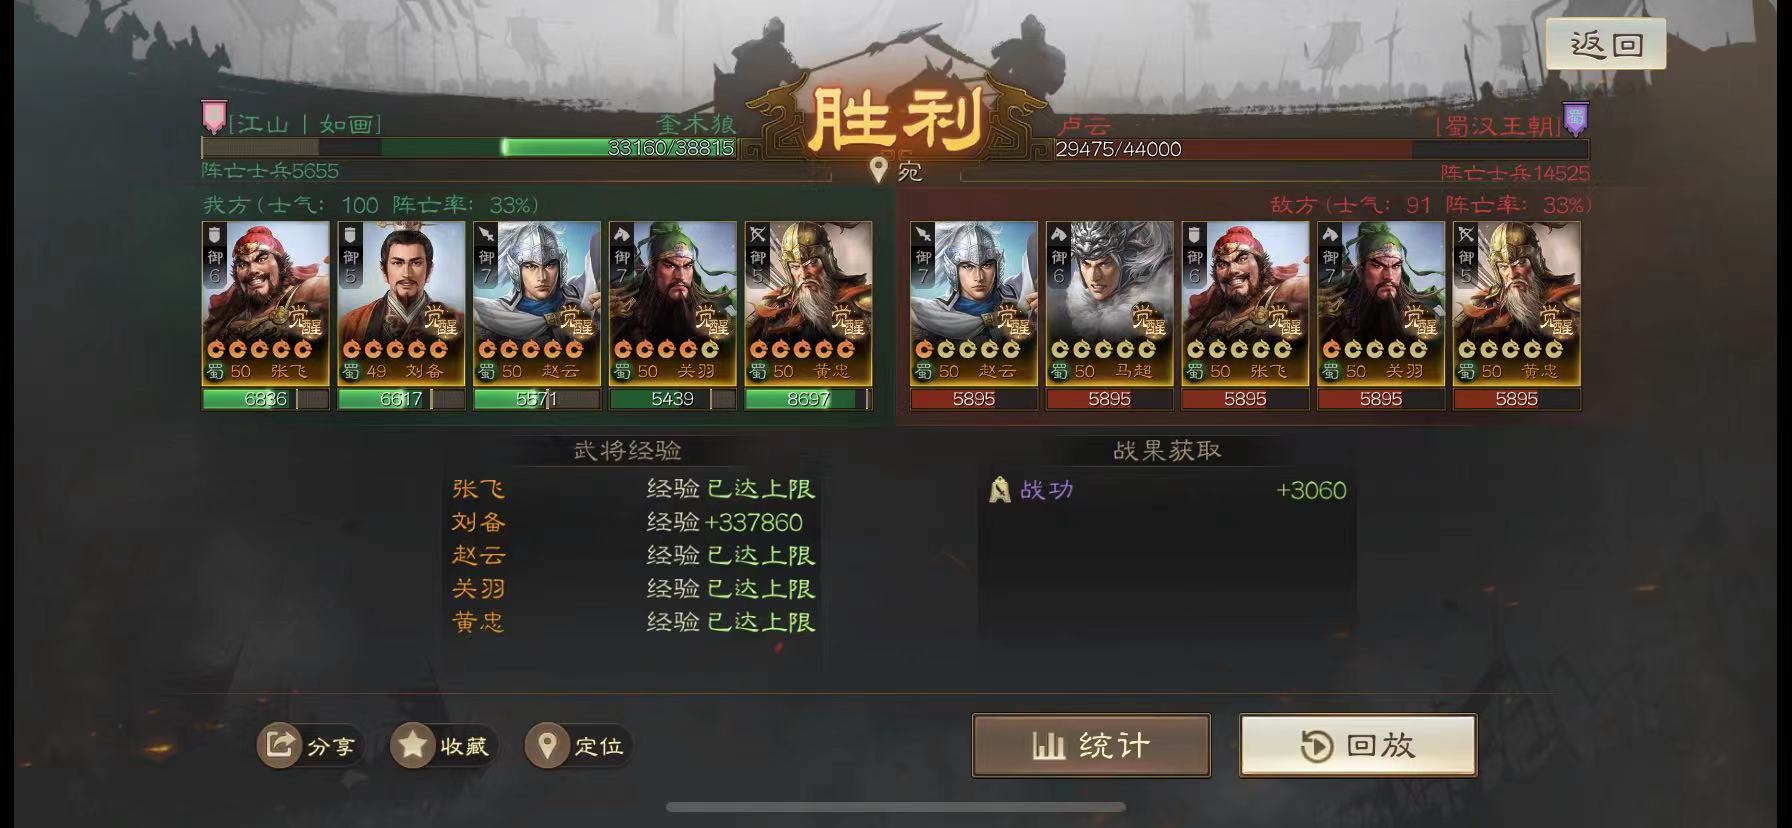Click the 分享 share icon
1792x828 pixels.
point(280,745)
